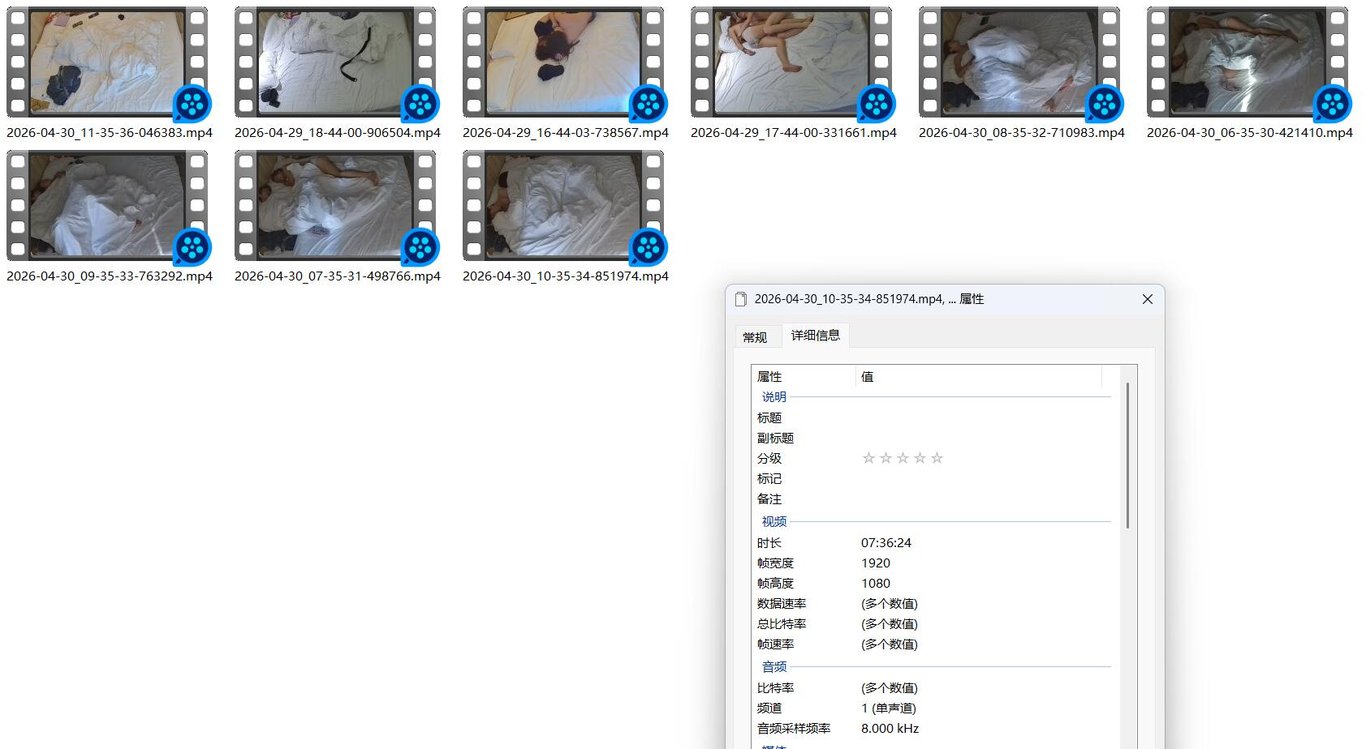Click file name 2026-04-30_11-35-36-046383.mp4
Viewport: 1366px width, 749px height.
tap(109, 132)
